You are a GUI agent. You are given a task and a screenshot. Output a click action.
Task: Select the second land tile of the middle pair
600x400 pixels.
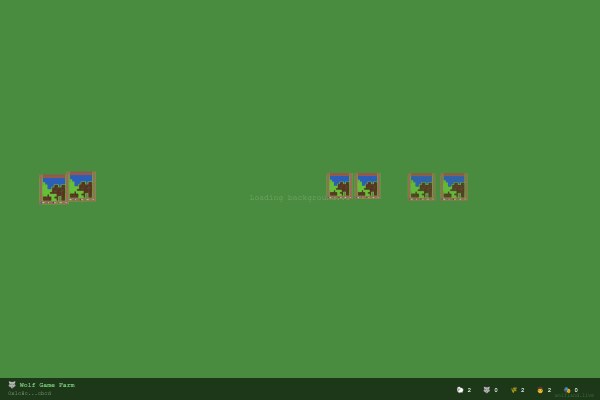(368, 186)
